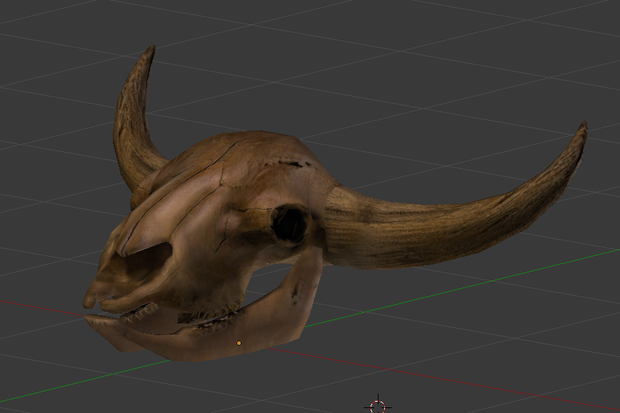Select the tip of the right horn
620x413 pixels.
click(582, 129)
